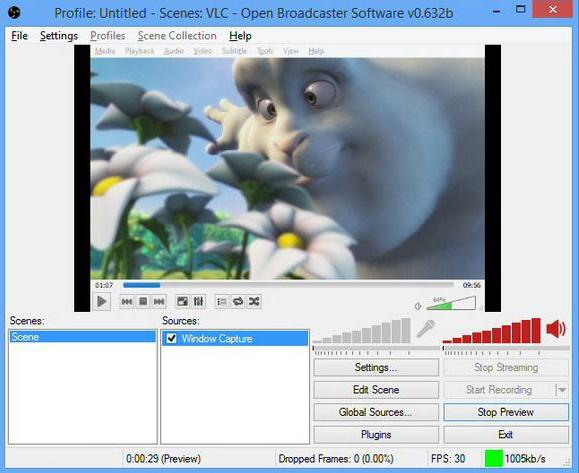The image size is (579, 473).
Task: Expand the Start Recording dropdown arrow
Action: pos(562,390)
